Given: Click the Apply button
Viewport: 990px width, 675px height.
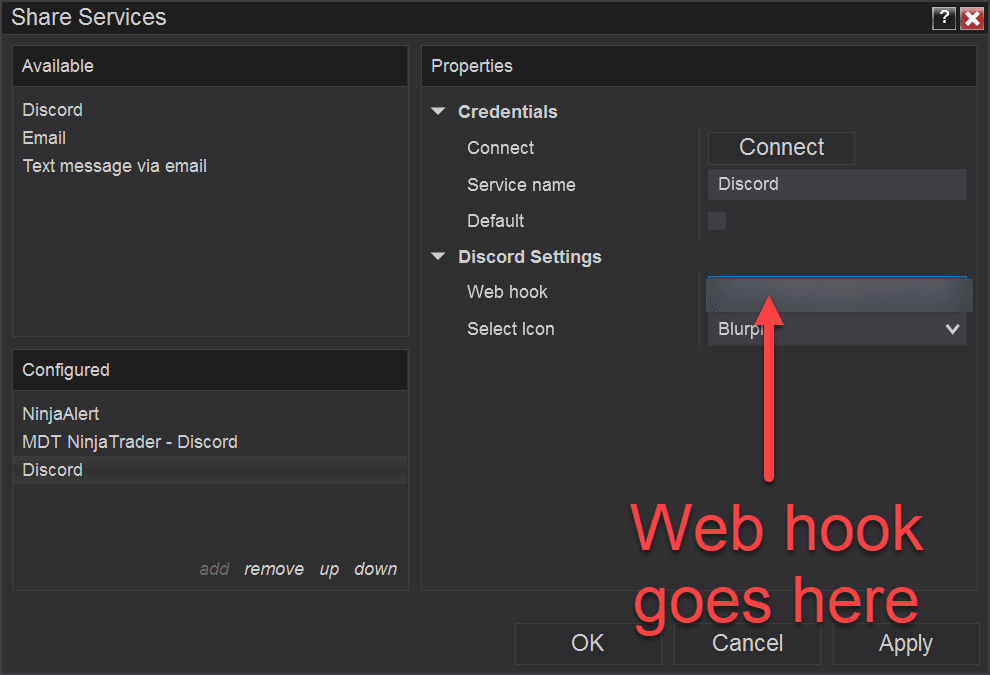Looking at the screenshot, I should (x=906, y=643).
